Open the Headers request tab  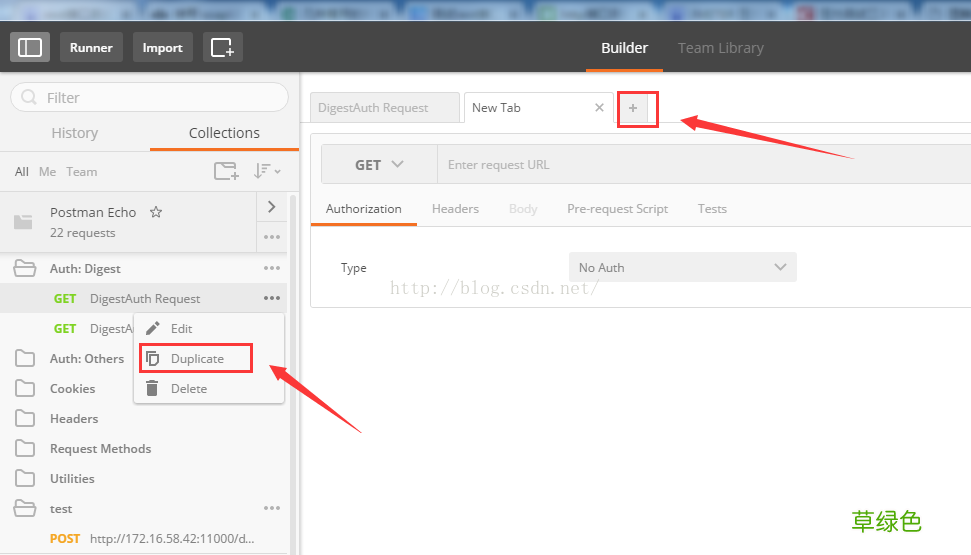tap(455, 209)
